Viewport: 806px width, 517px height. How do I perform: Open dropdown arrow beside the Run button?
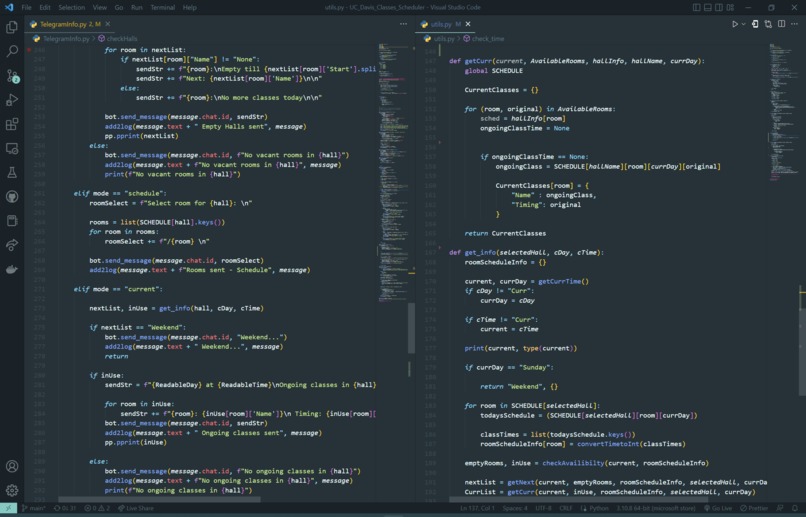click(743, 24)
